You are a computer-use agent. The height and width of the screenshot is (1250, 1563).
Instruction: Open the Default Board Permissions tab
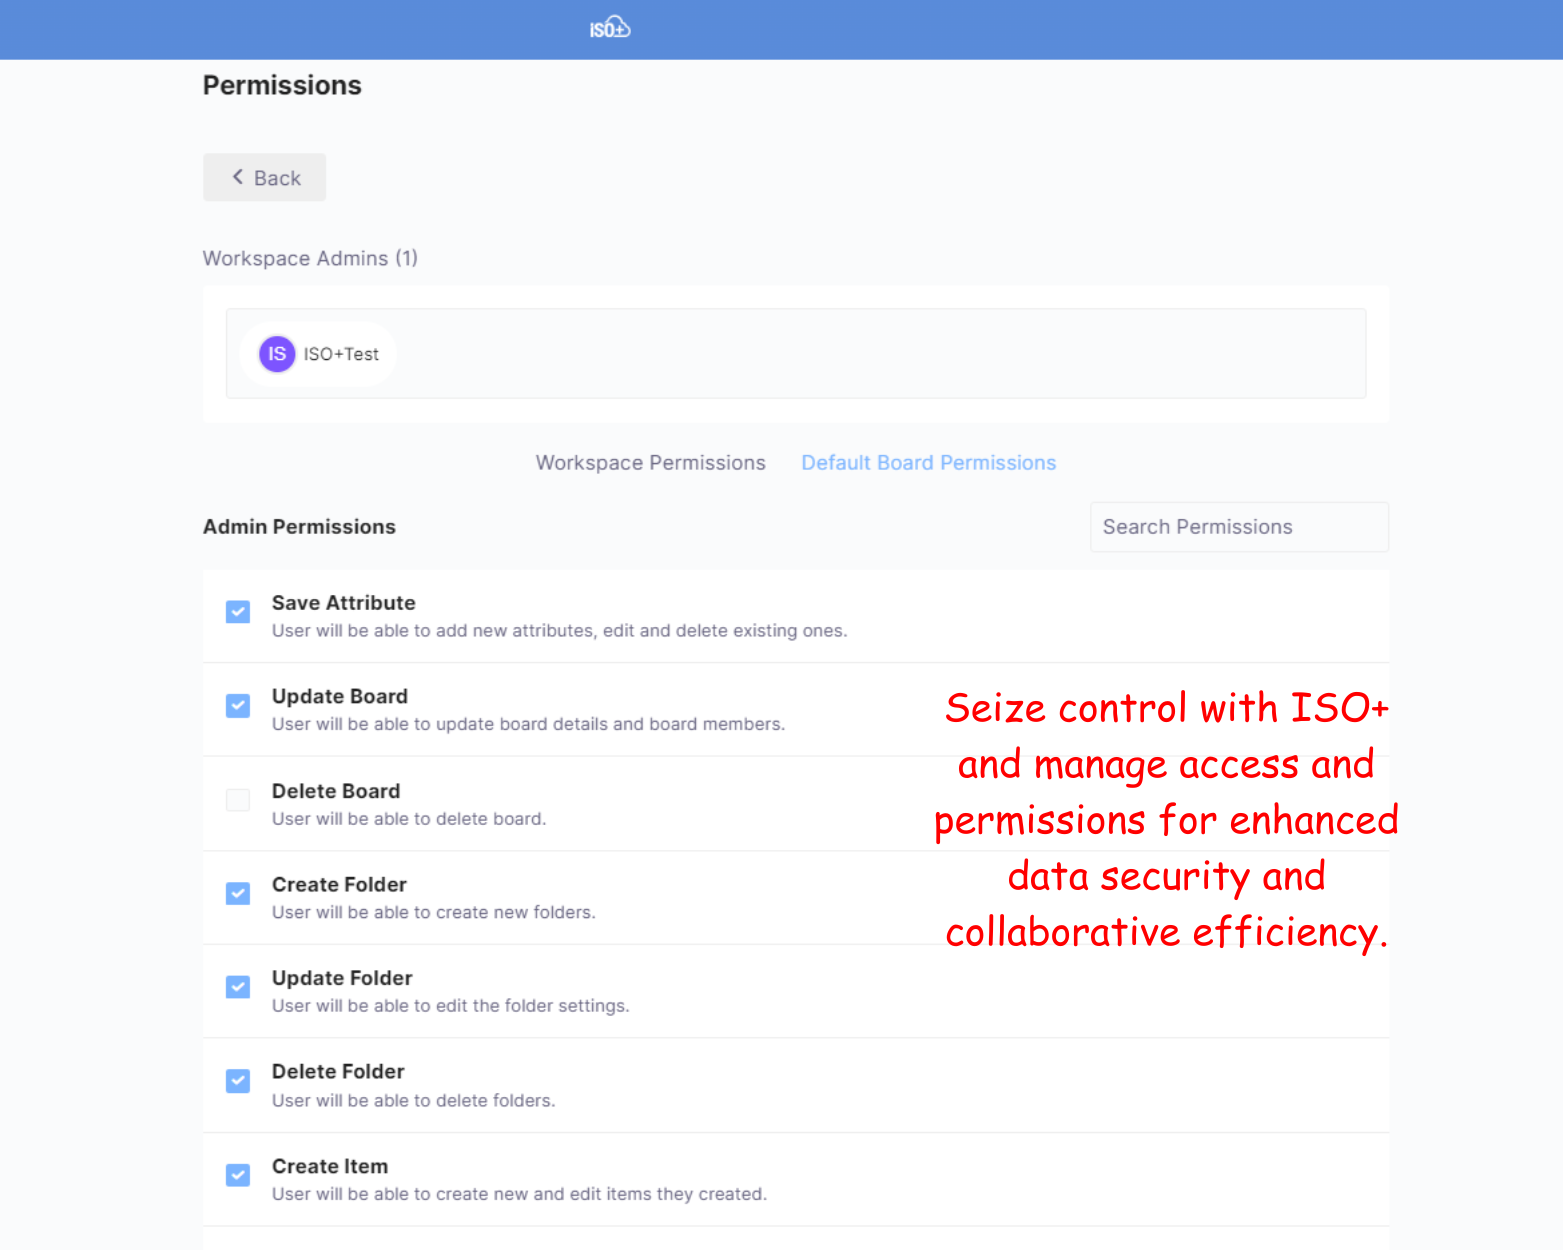click(928, 463)
